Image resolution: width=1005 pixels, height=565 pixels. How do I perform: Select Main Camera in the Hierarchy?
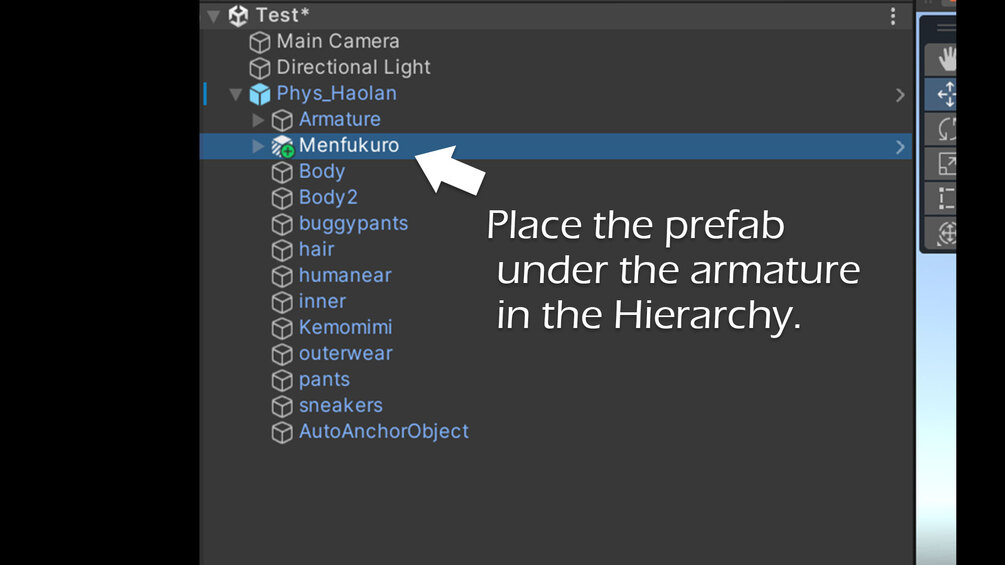click(337, 41)
